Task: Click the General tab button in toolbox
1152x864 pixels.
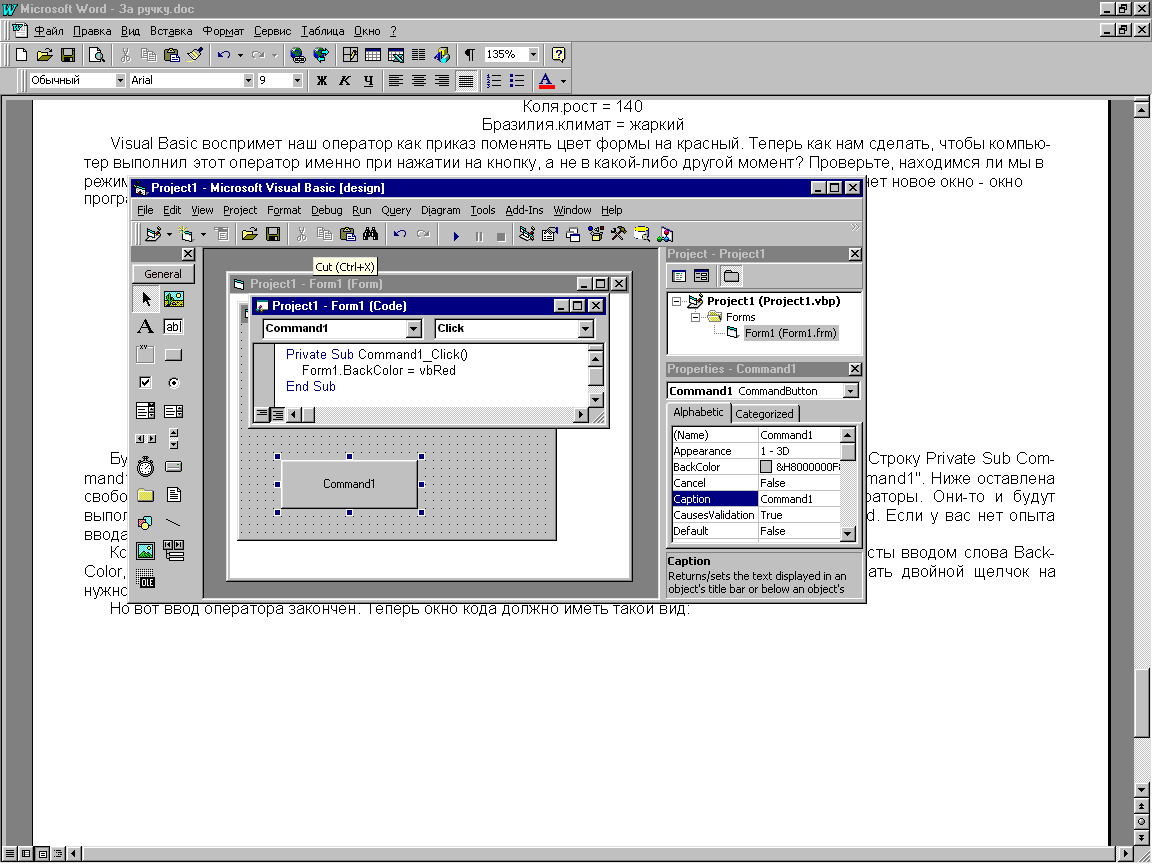Action: tap(163, 274)
